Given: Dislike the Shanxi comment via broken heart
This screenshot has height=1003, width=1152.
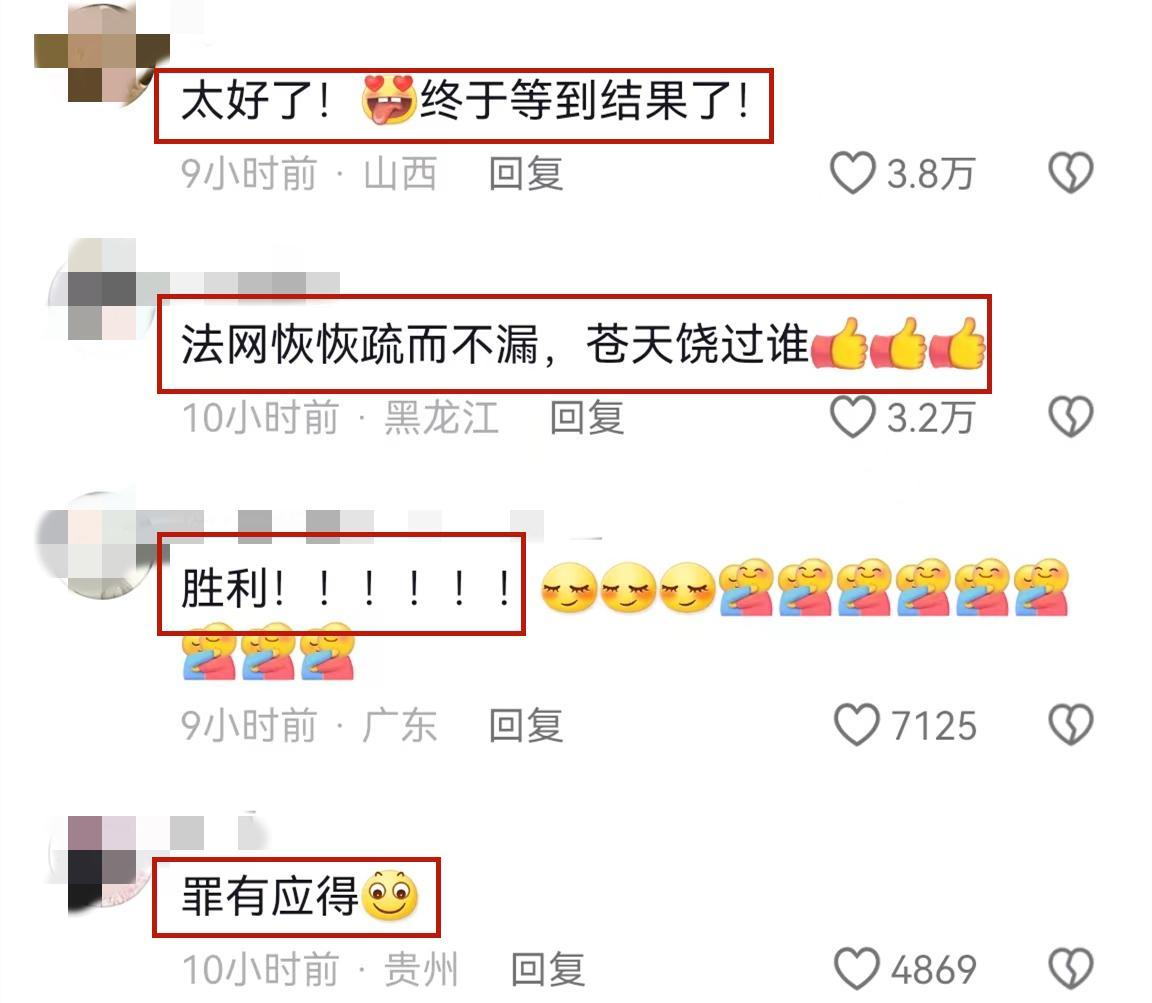Looking at the screenshot, I should 1070,173.
